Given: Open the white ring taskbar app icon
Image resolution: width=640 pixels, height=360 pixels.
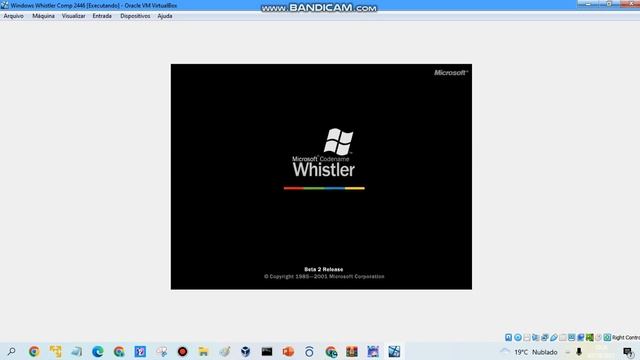Looking at the screenshot, I should point(309,351).
